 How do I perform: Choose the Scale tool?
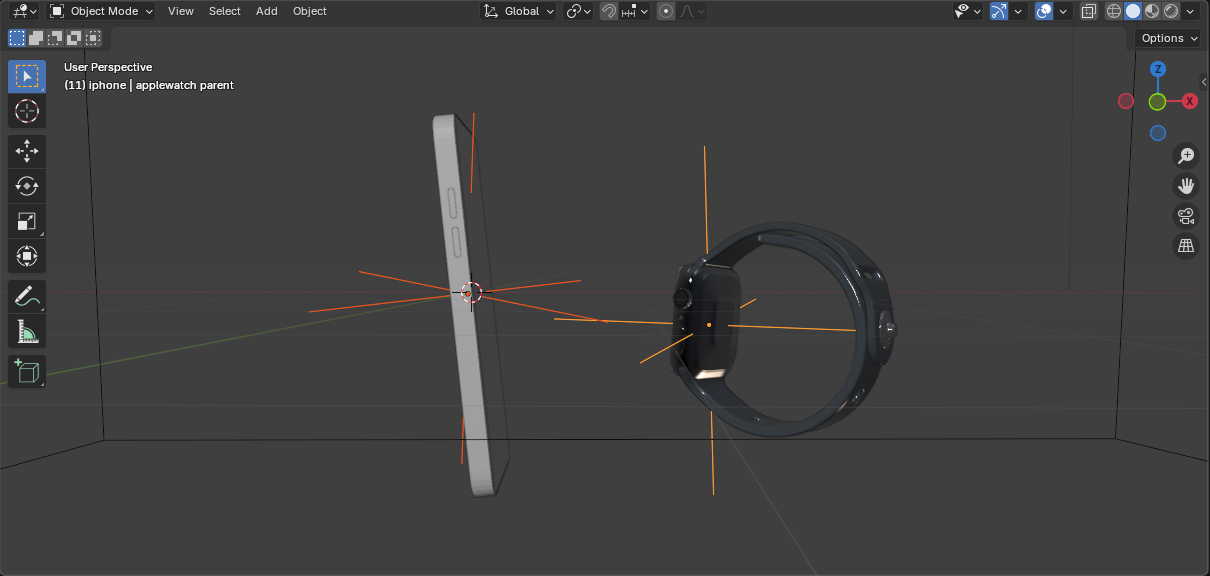(x=27, y=221)
